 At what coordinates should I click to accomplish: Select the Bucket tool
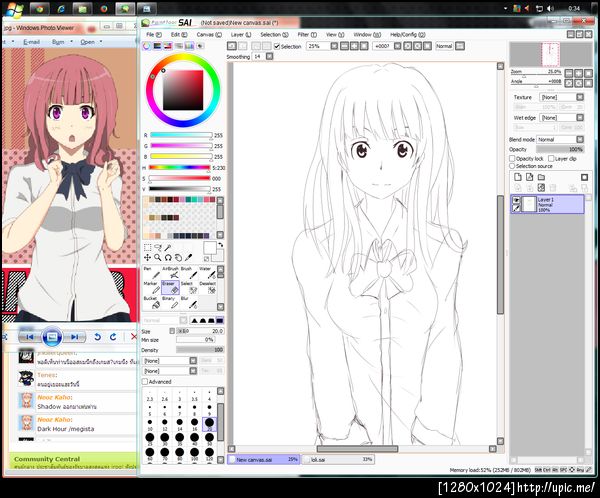(x=151, y=302)
